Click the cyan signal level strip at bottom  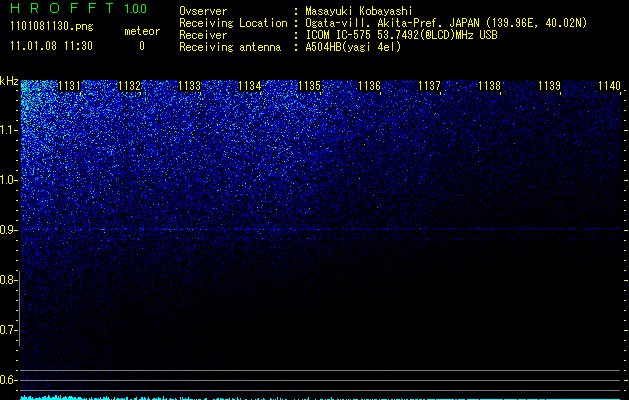pyautogui.click(x=321, y=398)
